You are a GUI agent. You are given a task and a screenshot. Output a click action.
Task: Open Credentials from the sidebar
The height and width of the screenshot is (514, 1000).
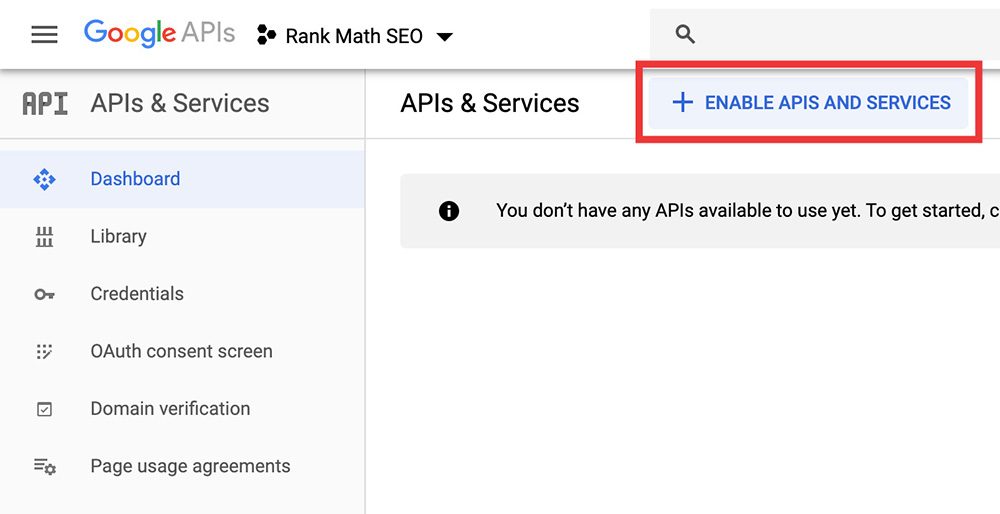(x=137, y=294)
